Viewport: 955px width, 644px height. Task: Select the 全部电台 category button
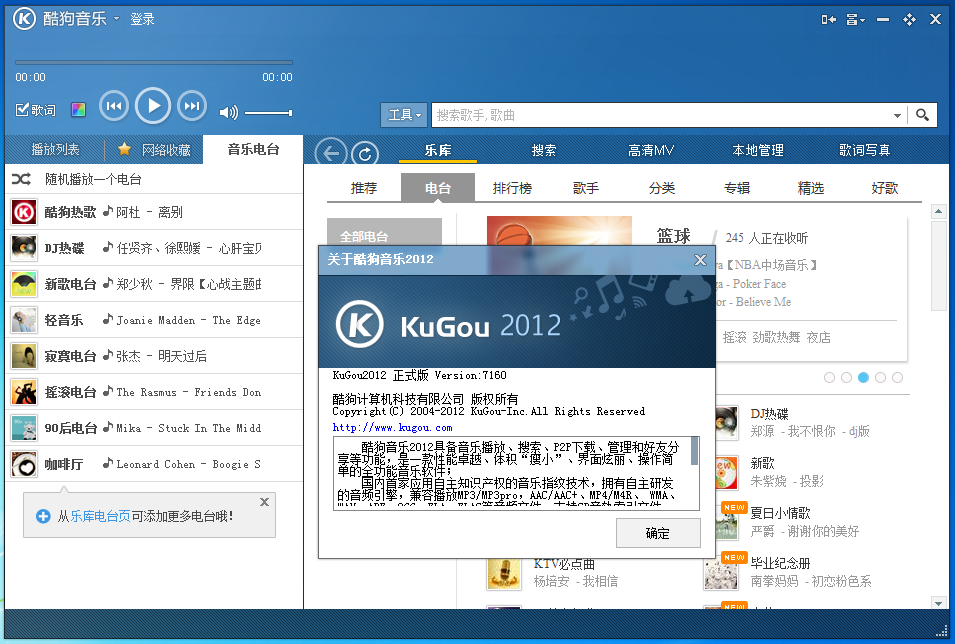384,232
